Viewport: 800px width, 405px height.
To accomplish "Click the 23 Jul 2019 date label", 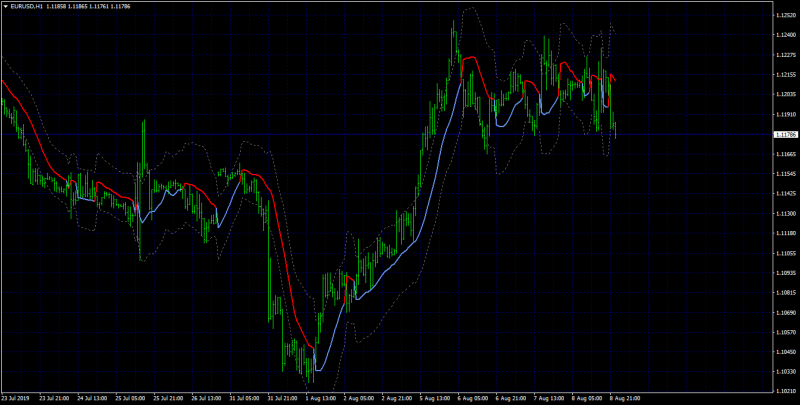I will pyautogui.click(x=13, y=398).
